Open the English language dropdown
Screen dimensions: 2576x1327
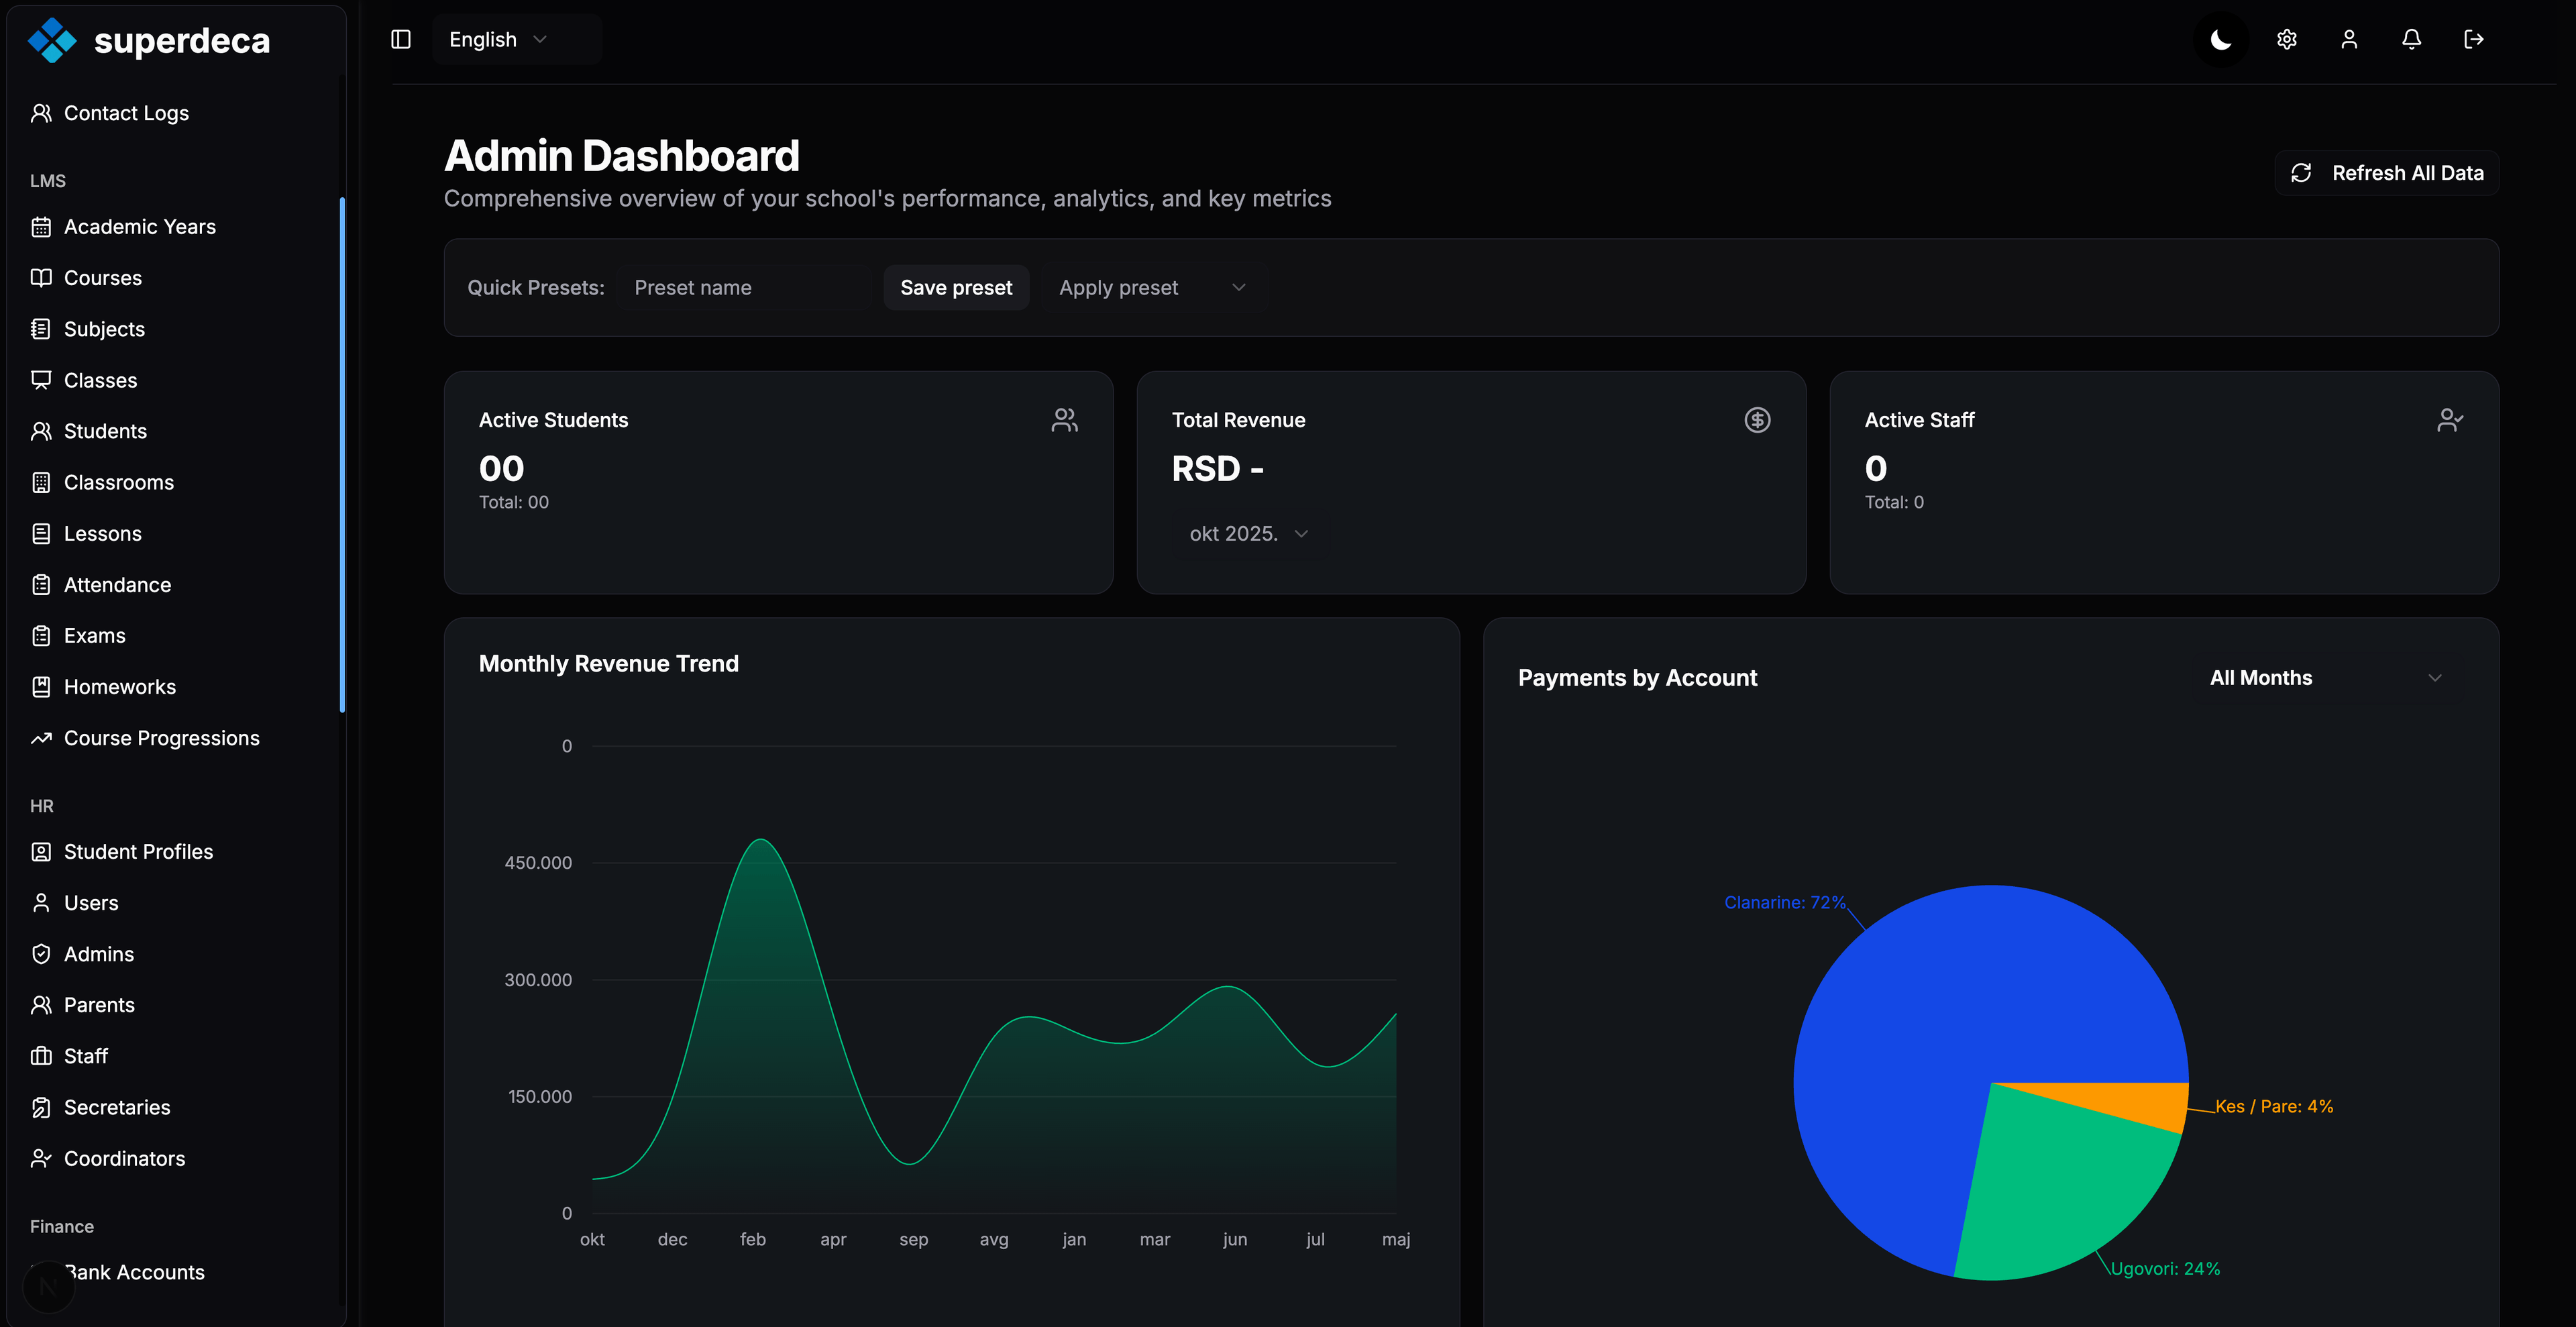[498, 40]
